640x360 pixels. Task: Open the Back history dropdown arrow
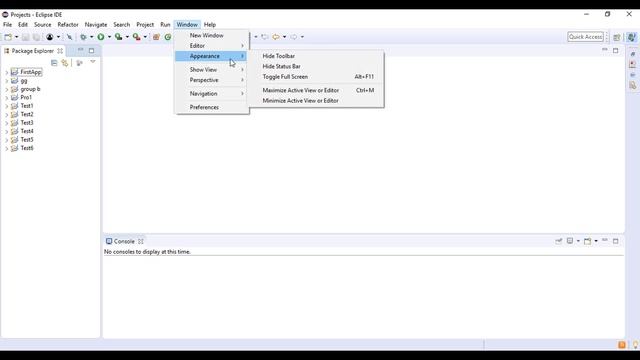point(284,37)
